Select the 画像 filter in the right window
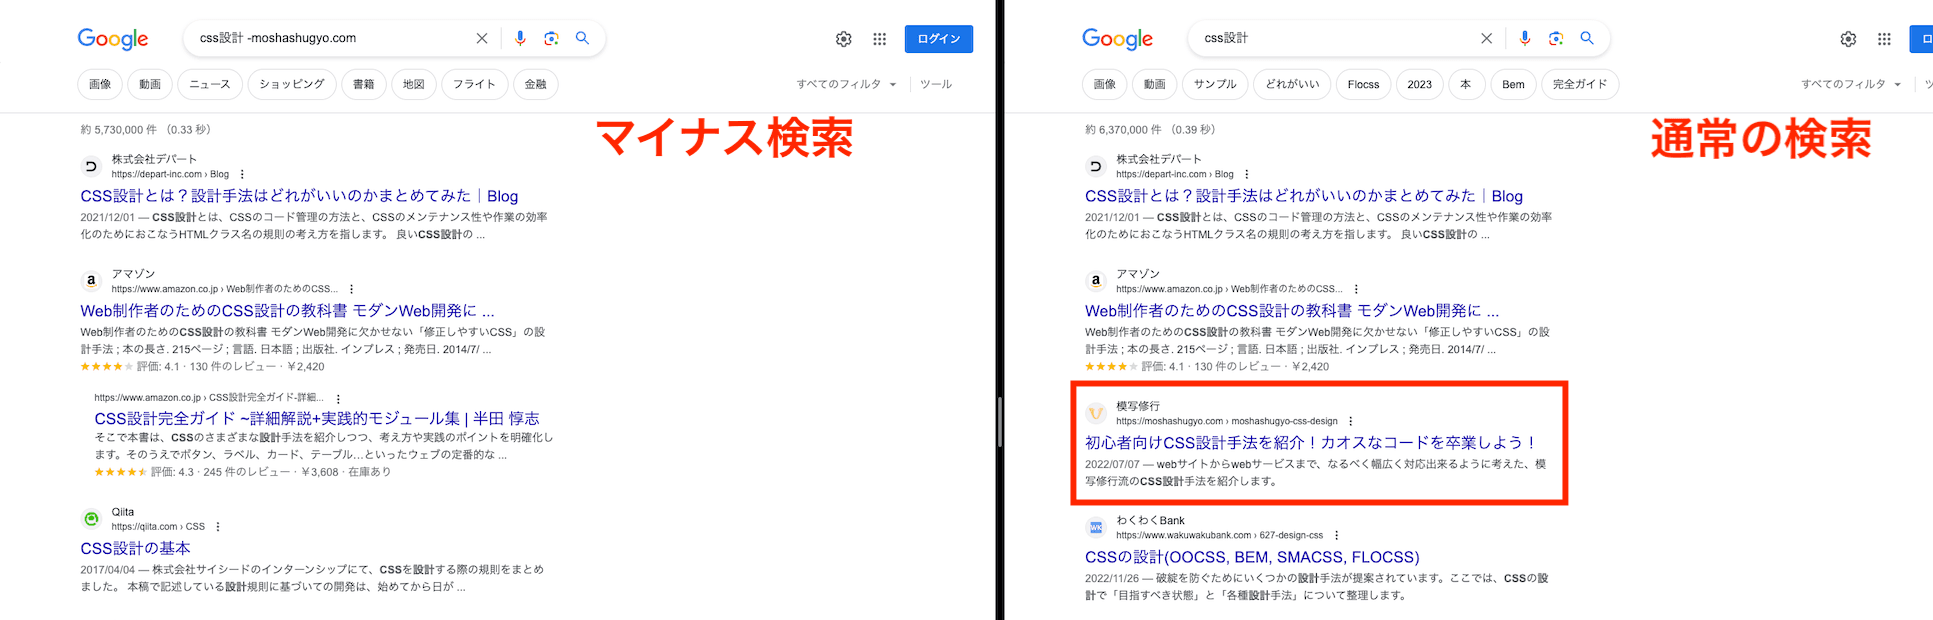The width and height of the screenshot is (1933, 620). pyautogui.click(x=1105, y=84)
